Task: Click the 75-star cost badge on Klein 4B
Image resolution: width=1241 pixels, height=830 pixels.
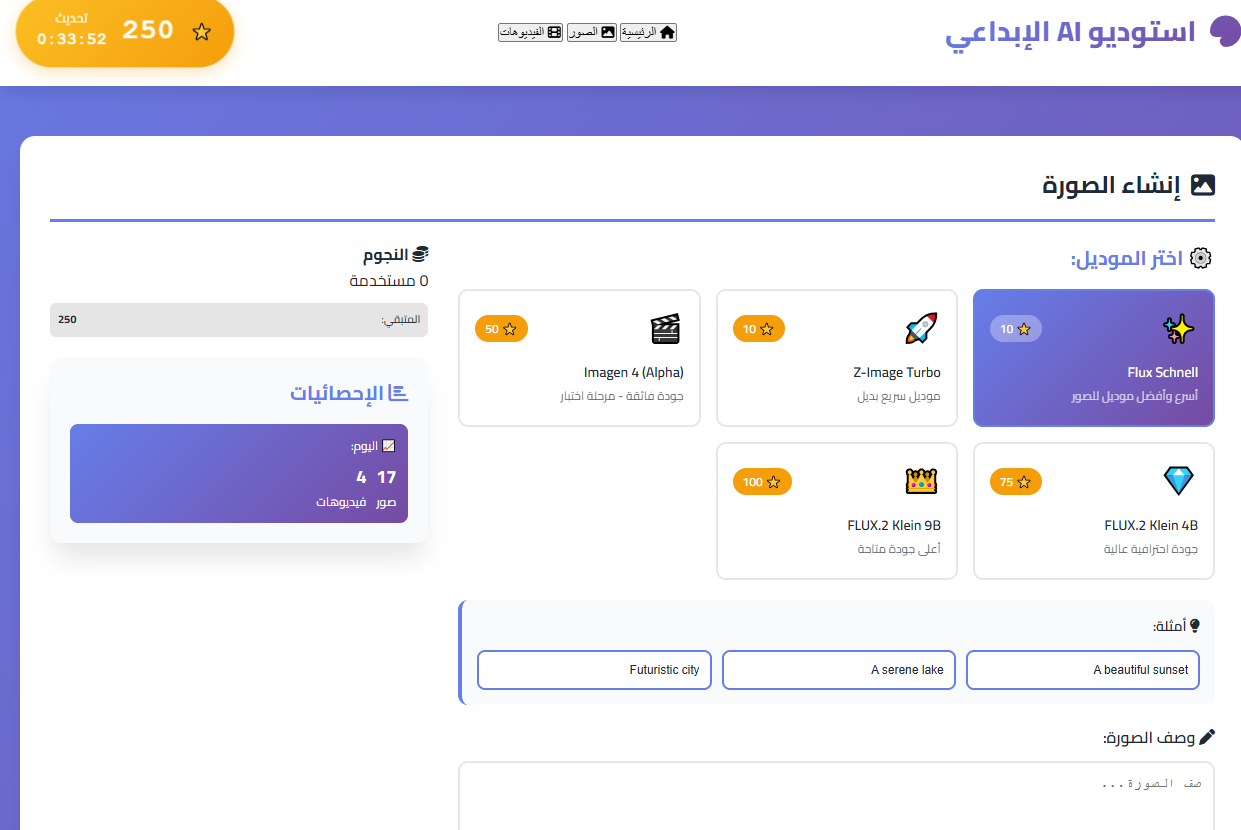Action: 1016,482
